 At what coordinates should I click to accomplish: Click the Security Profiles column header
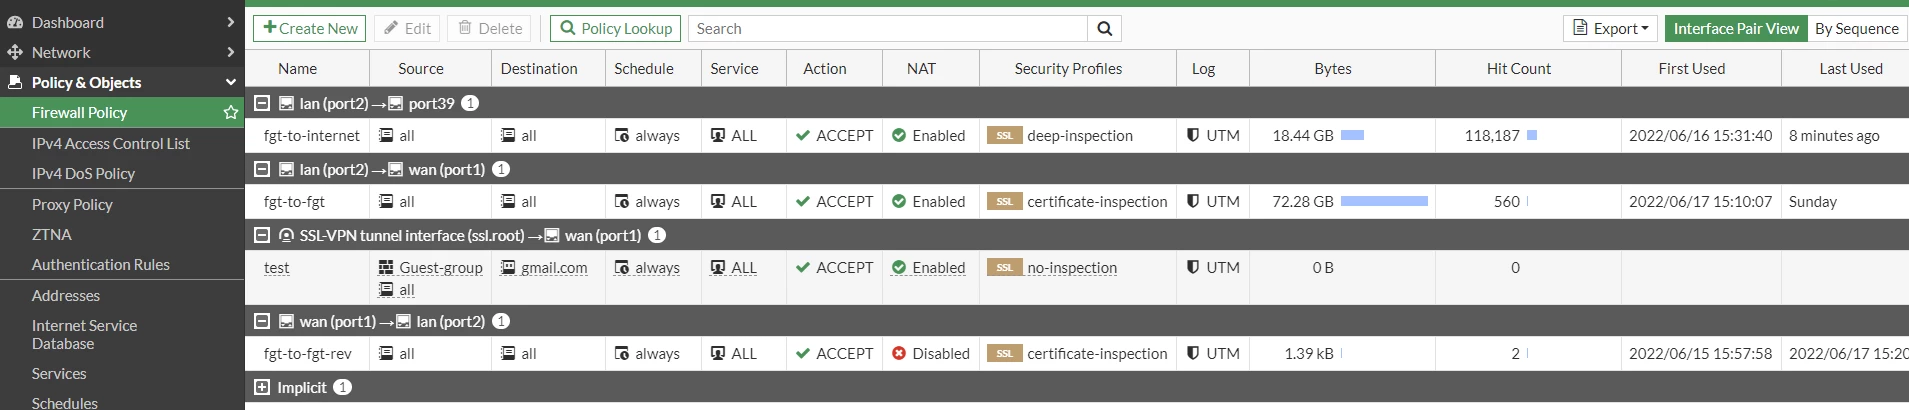[x=1068, y=68]
